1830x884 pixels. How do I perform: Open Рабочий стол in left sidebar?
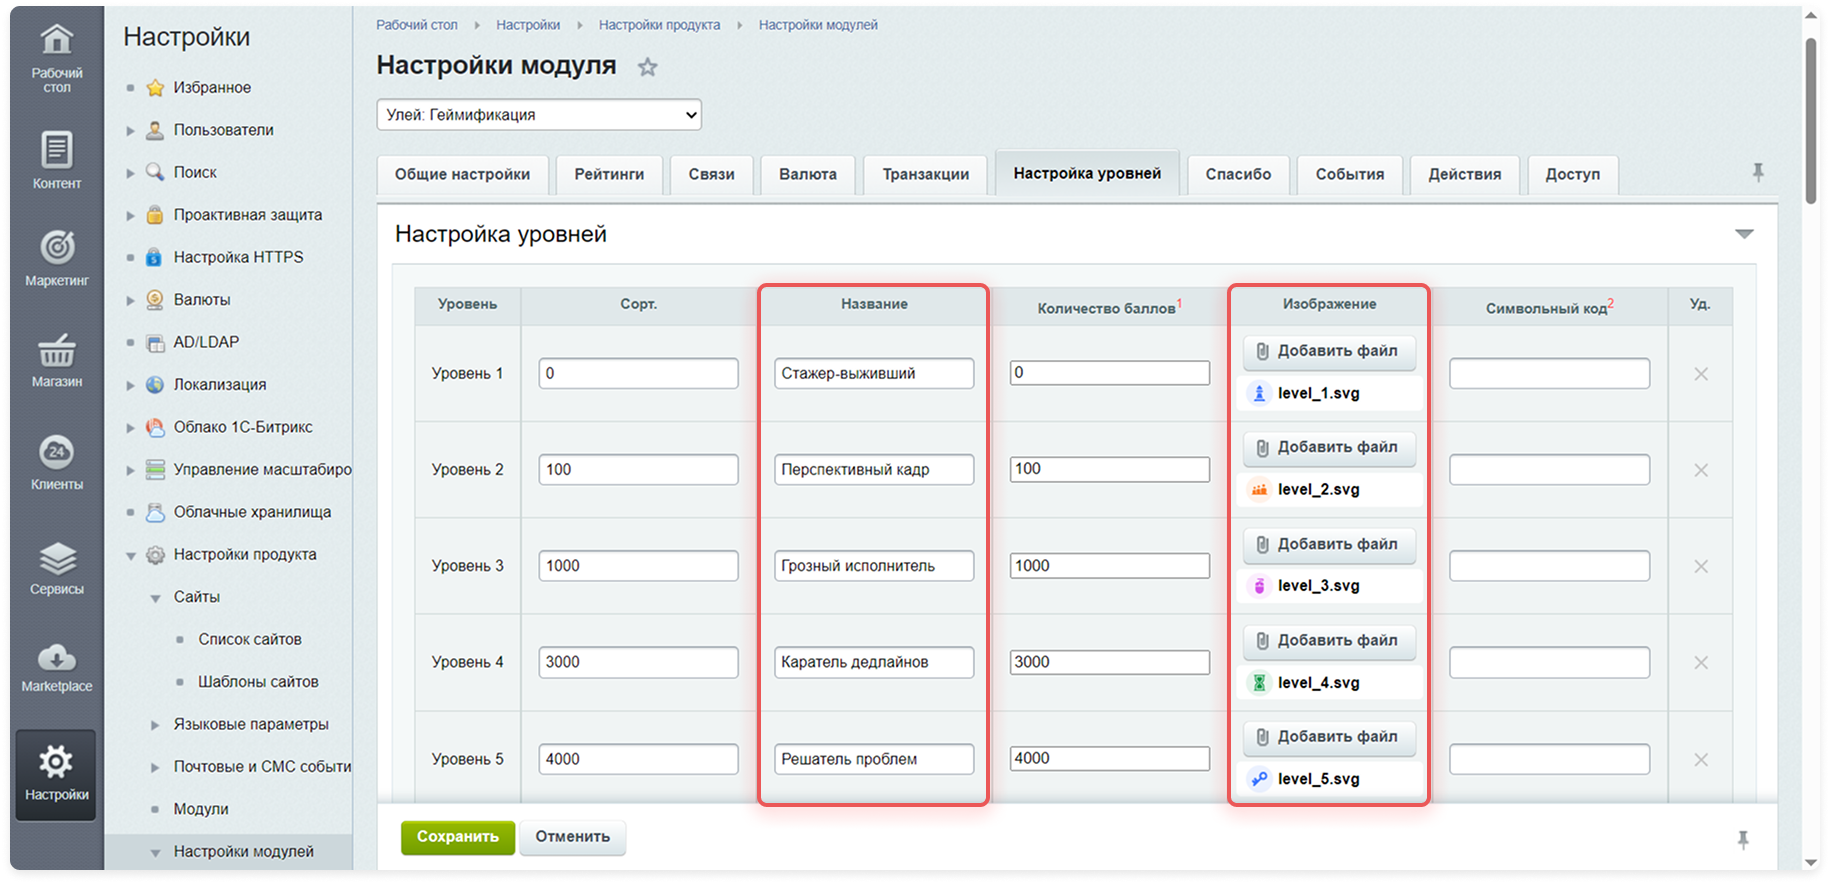pos(56,58)
